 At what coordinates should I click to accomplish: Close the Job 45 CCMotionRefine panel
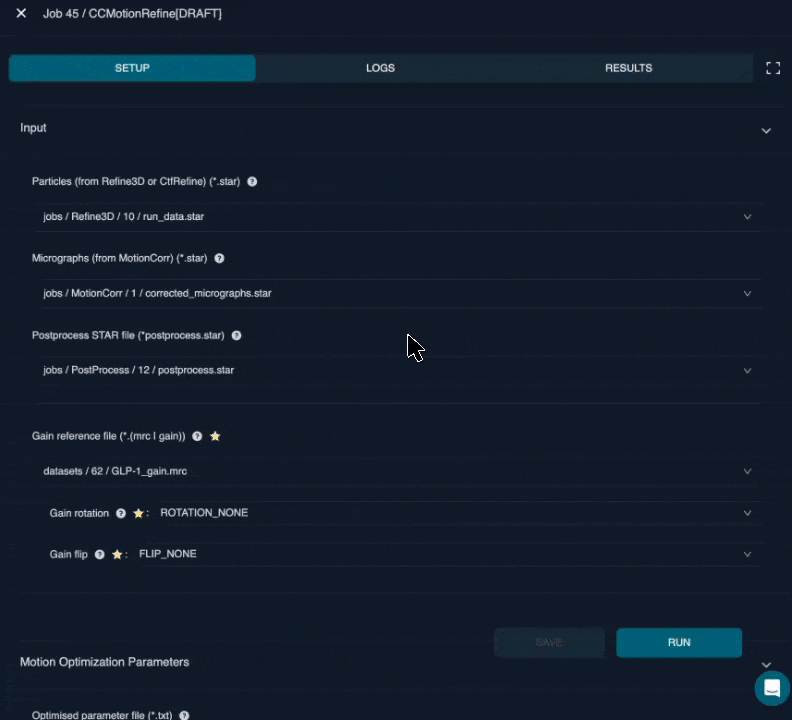(x=21, y=13)
